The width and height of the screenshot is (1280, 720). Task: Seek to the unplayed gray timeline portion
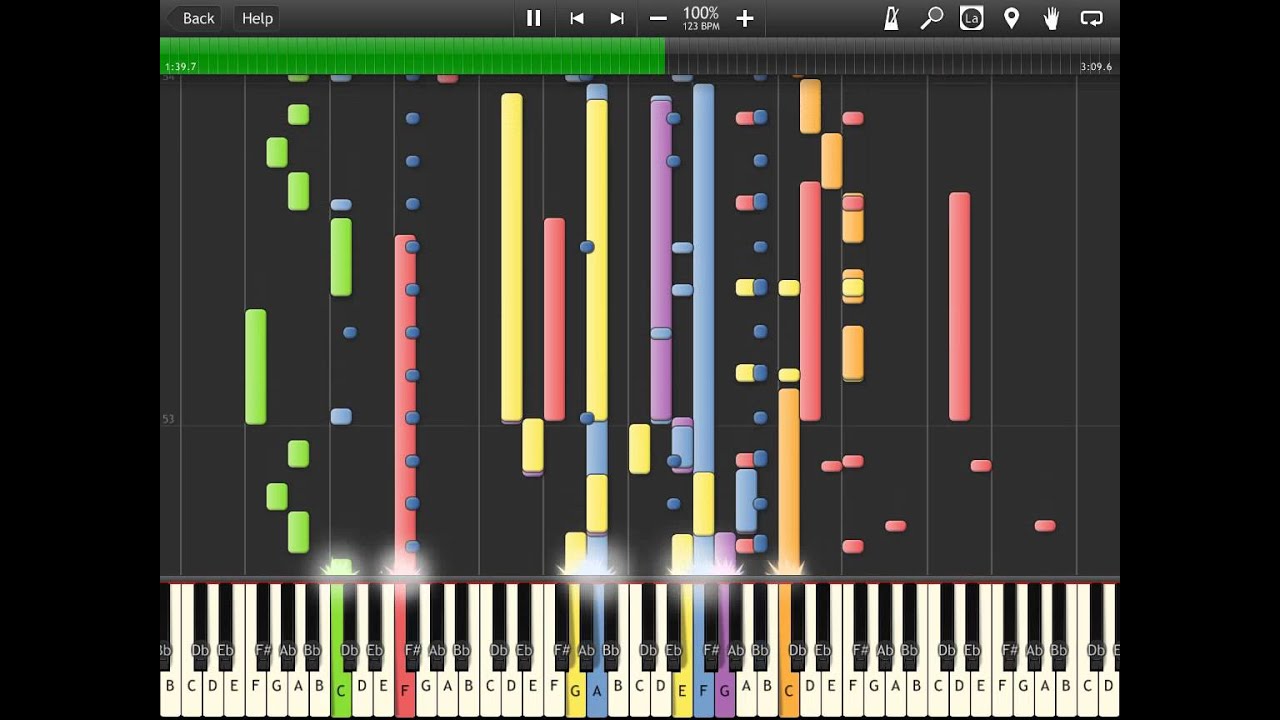click(x=892, y=56)
